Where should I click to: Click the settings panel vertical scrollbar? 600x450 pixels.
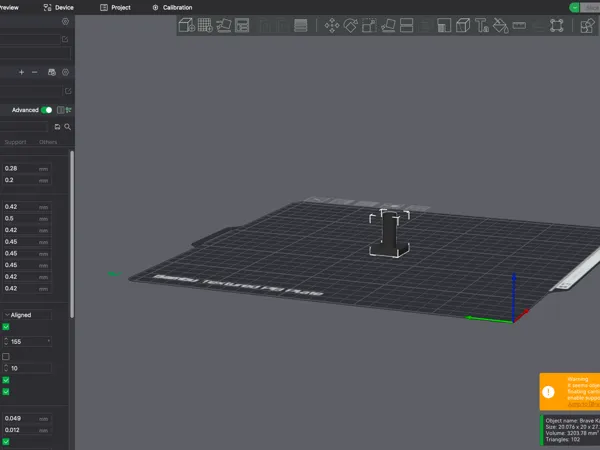pos(72,234)
